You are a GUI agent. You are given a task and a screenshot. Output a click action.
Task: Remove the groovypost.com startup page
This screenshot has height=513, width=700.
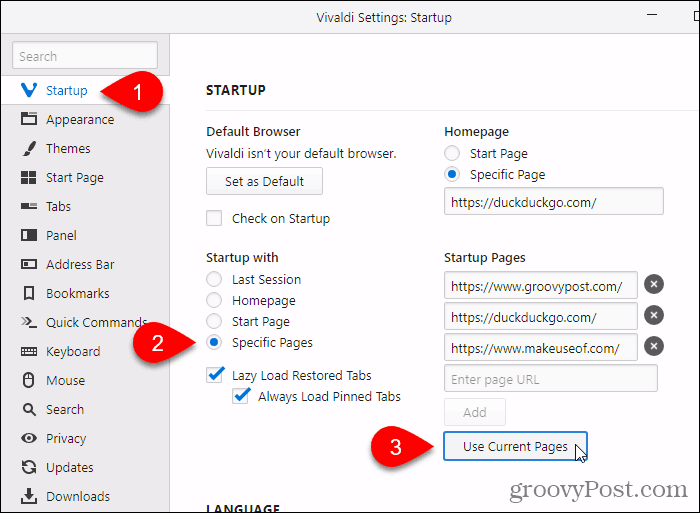[x=654, y=284]
